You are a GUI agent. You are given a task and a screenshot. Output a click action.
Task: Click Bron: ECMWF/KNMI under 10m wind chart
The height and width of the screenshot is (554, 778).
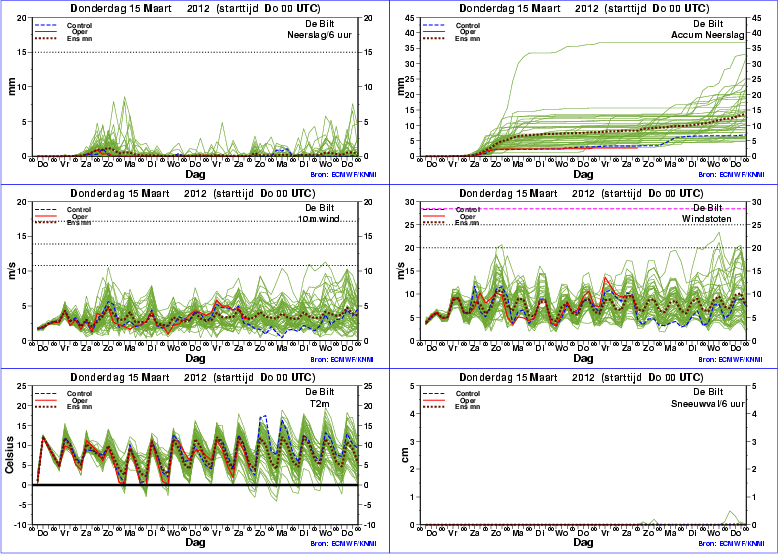point(342,360)
